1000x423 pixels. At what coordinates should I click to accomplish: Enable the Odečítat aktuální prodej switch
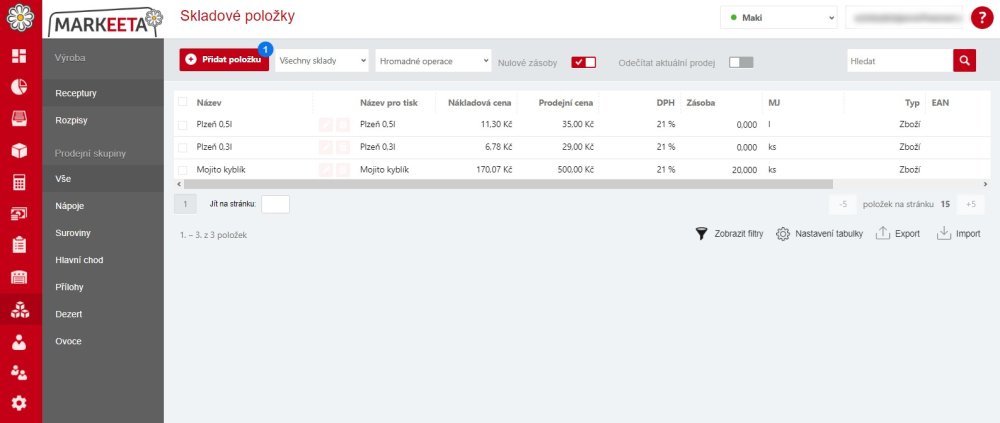[741, 63]
